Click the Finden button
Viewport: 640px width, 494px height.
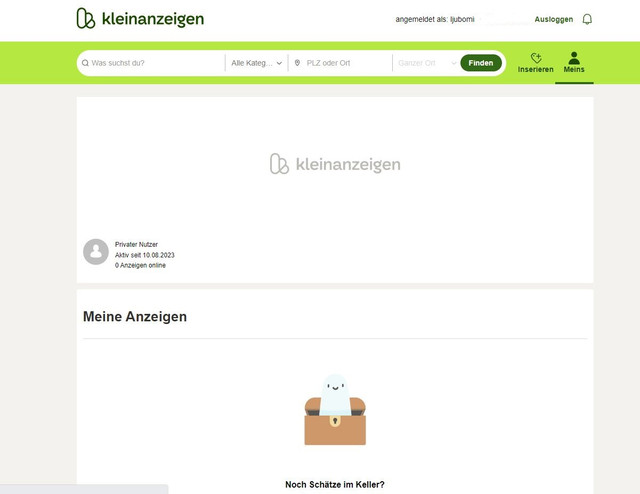[481, 63]
